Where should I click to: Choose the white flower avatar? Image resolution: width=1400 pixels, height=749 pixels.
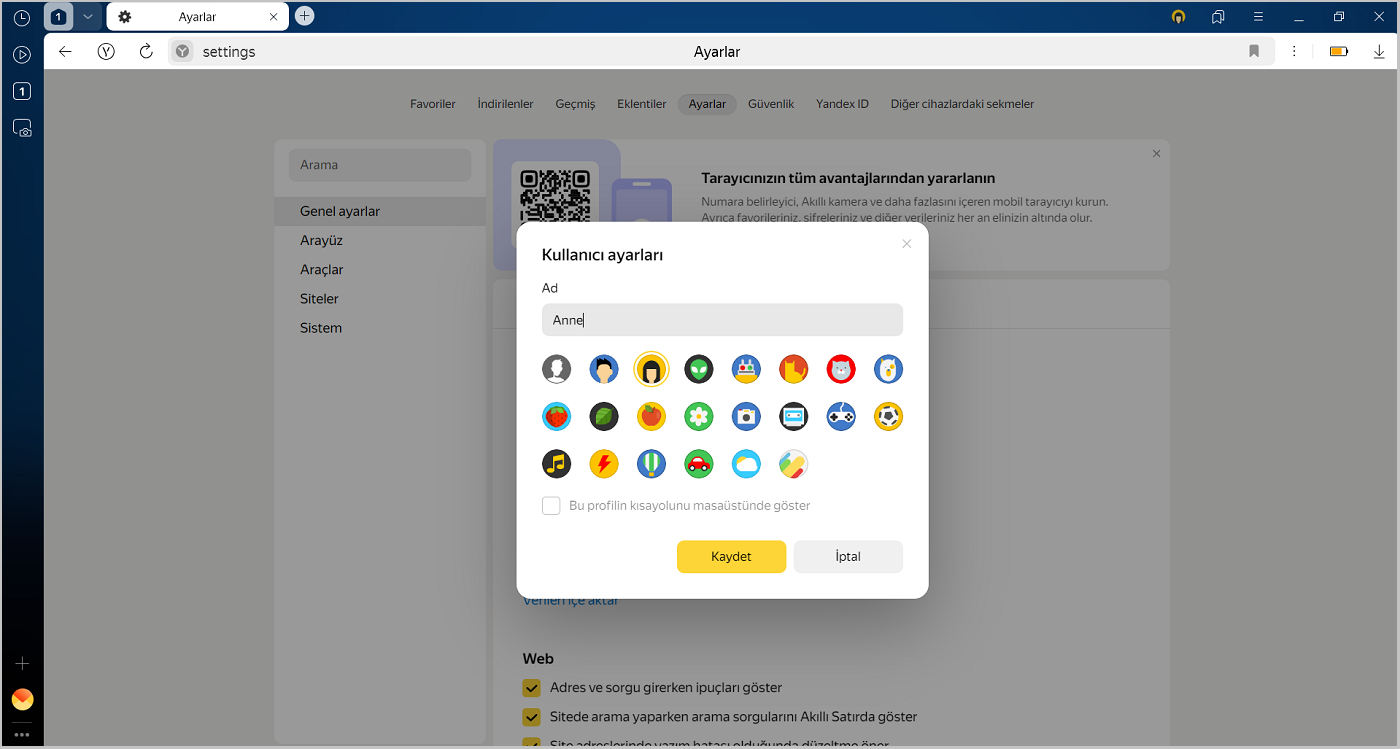699,417
